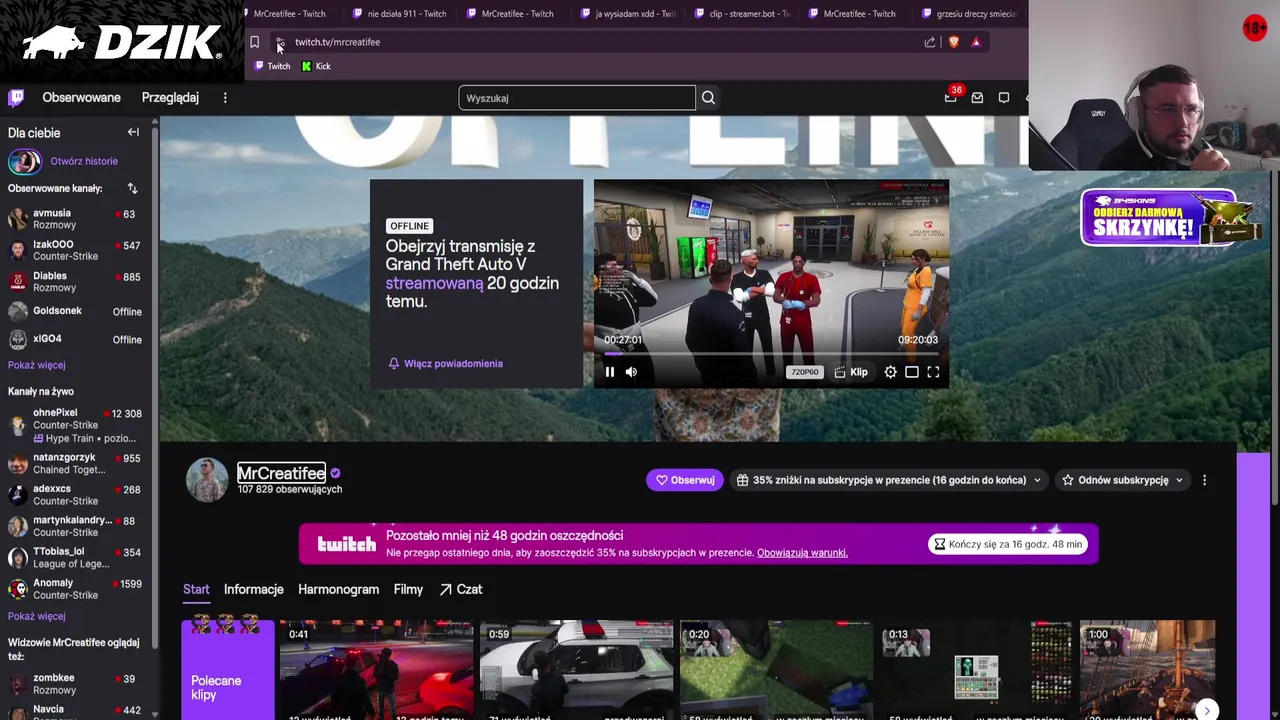Viewport: 1280px width, 720px height.
Task: Switch to the 'clip - streamer.bot' browser tab
Action: [742, 14]
